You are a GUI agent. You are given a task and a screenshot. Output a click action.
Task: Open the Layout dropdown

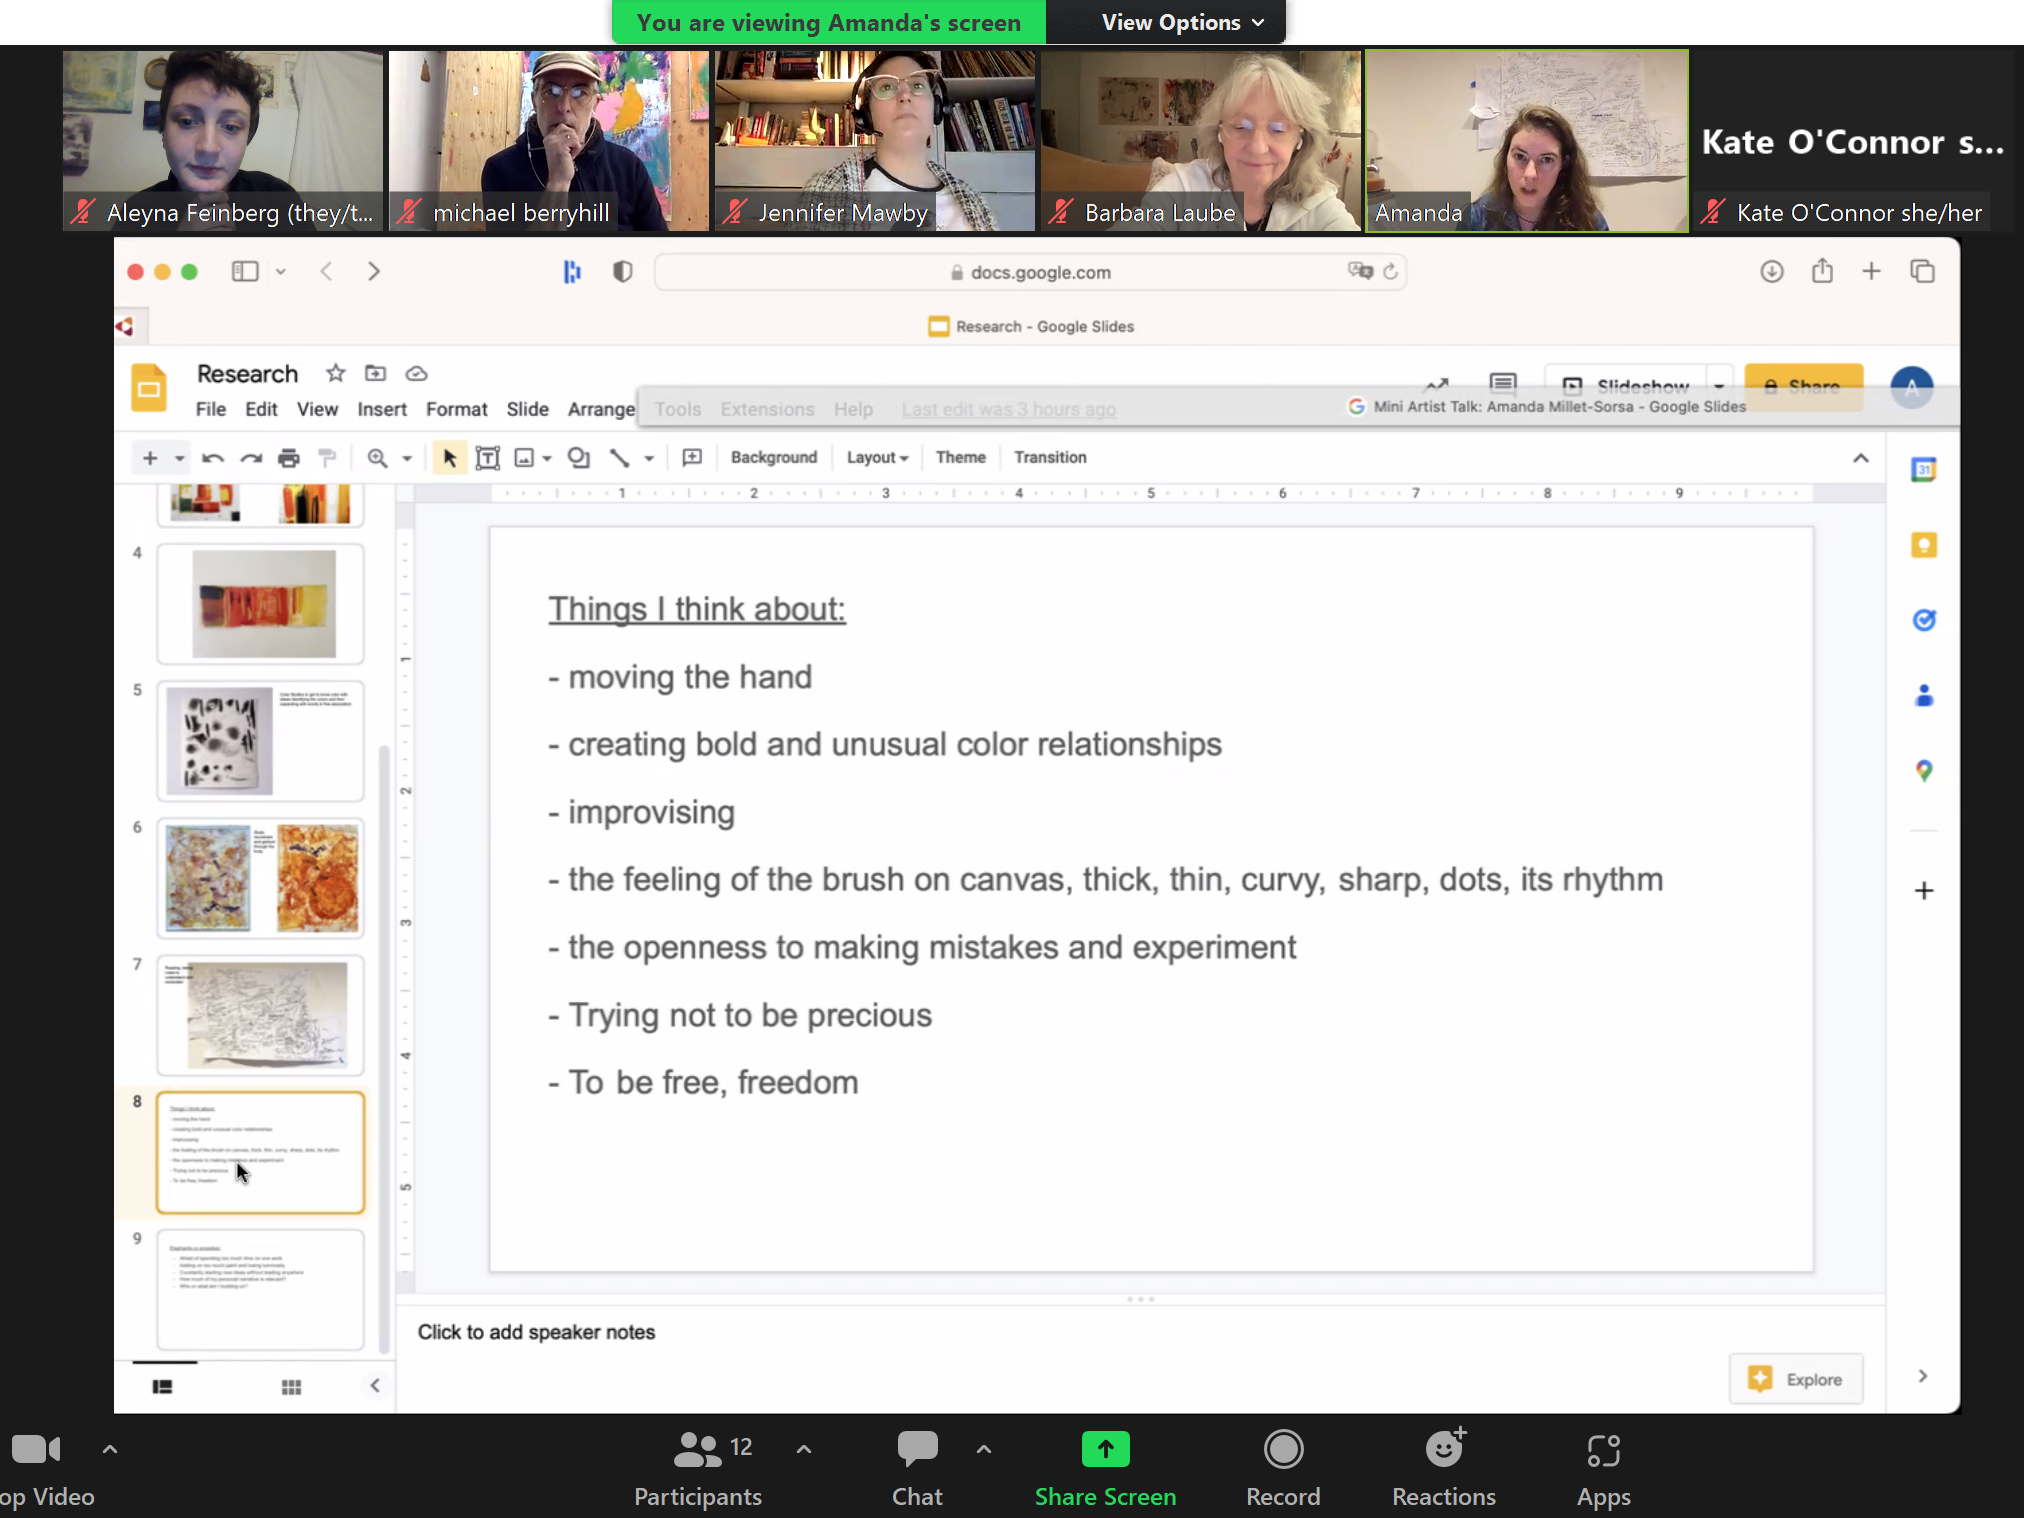click(x=877, y=458)
